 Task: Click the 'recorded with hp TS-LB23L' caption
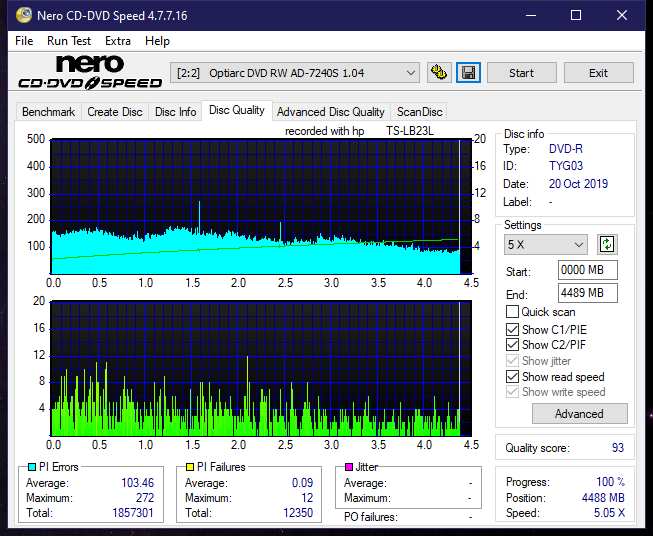pos(359,131)
